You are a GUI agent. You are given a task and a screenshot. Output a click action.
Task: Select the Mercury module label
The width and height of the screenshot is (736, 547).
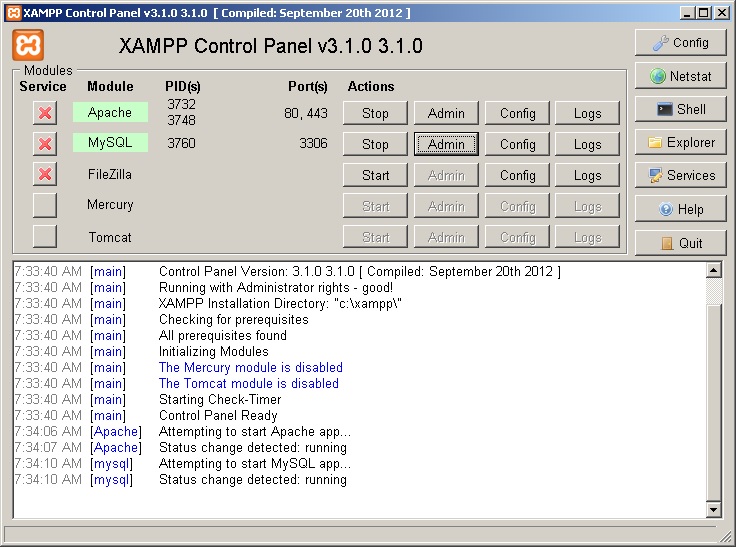point(110,205)
